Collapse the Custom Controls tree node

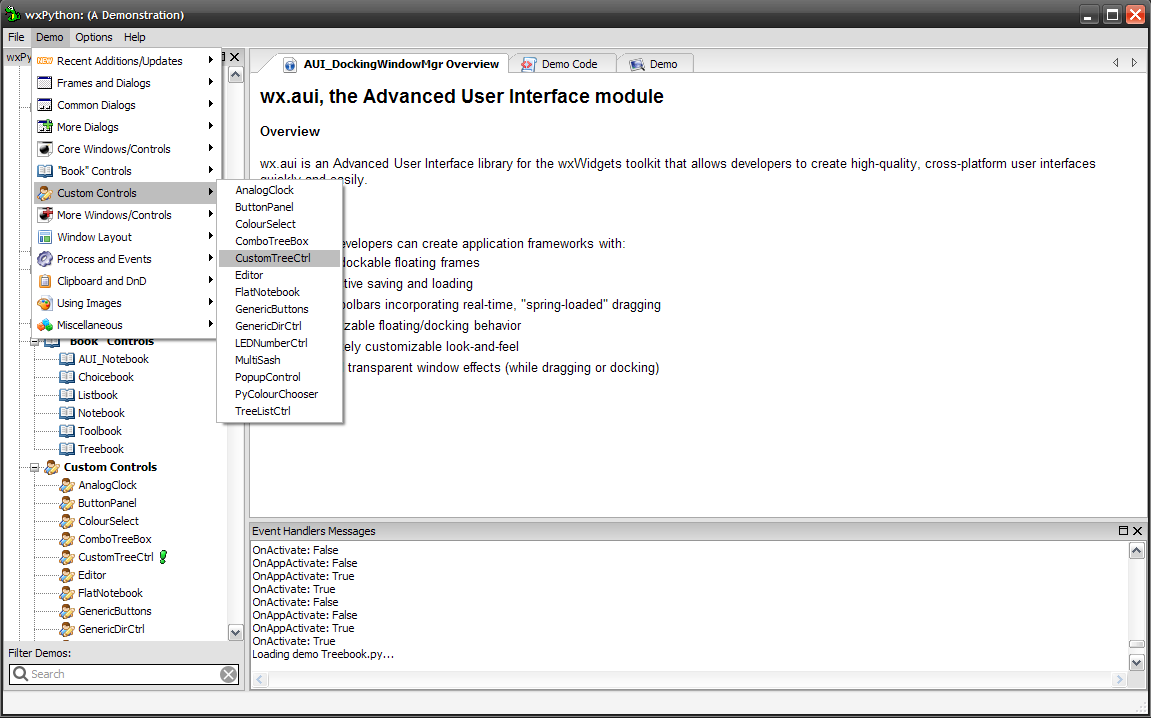(35, 467)
